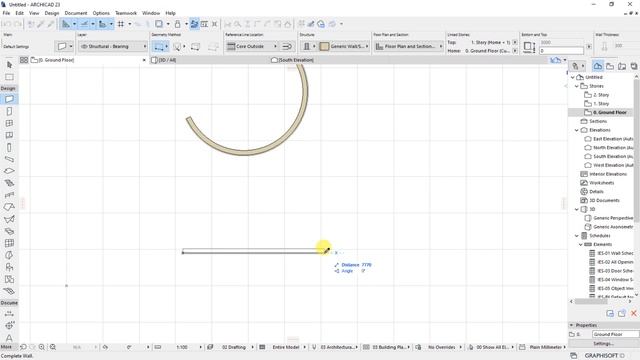Collapse the Schedules folder in Navigator
640x360 pixels.
[577, 236]
